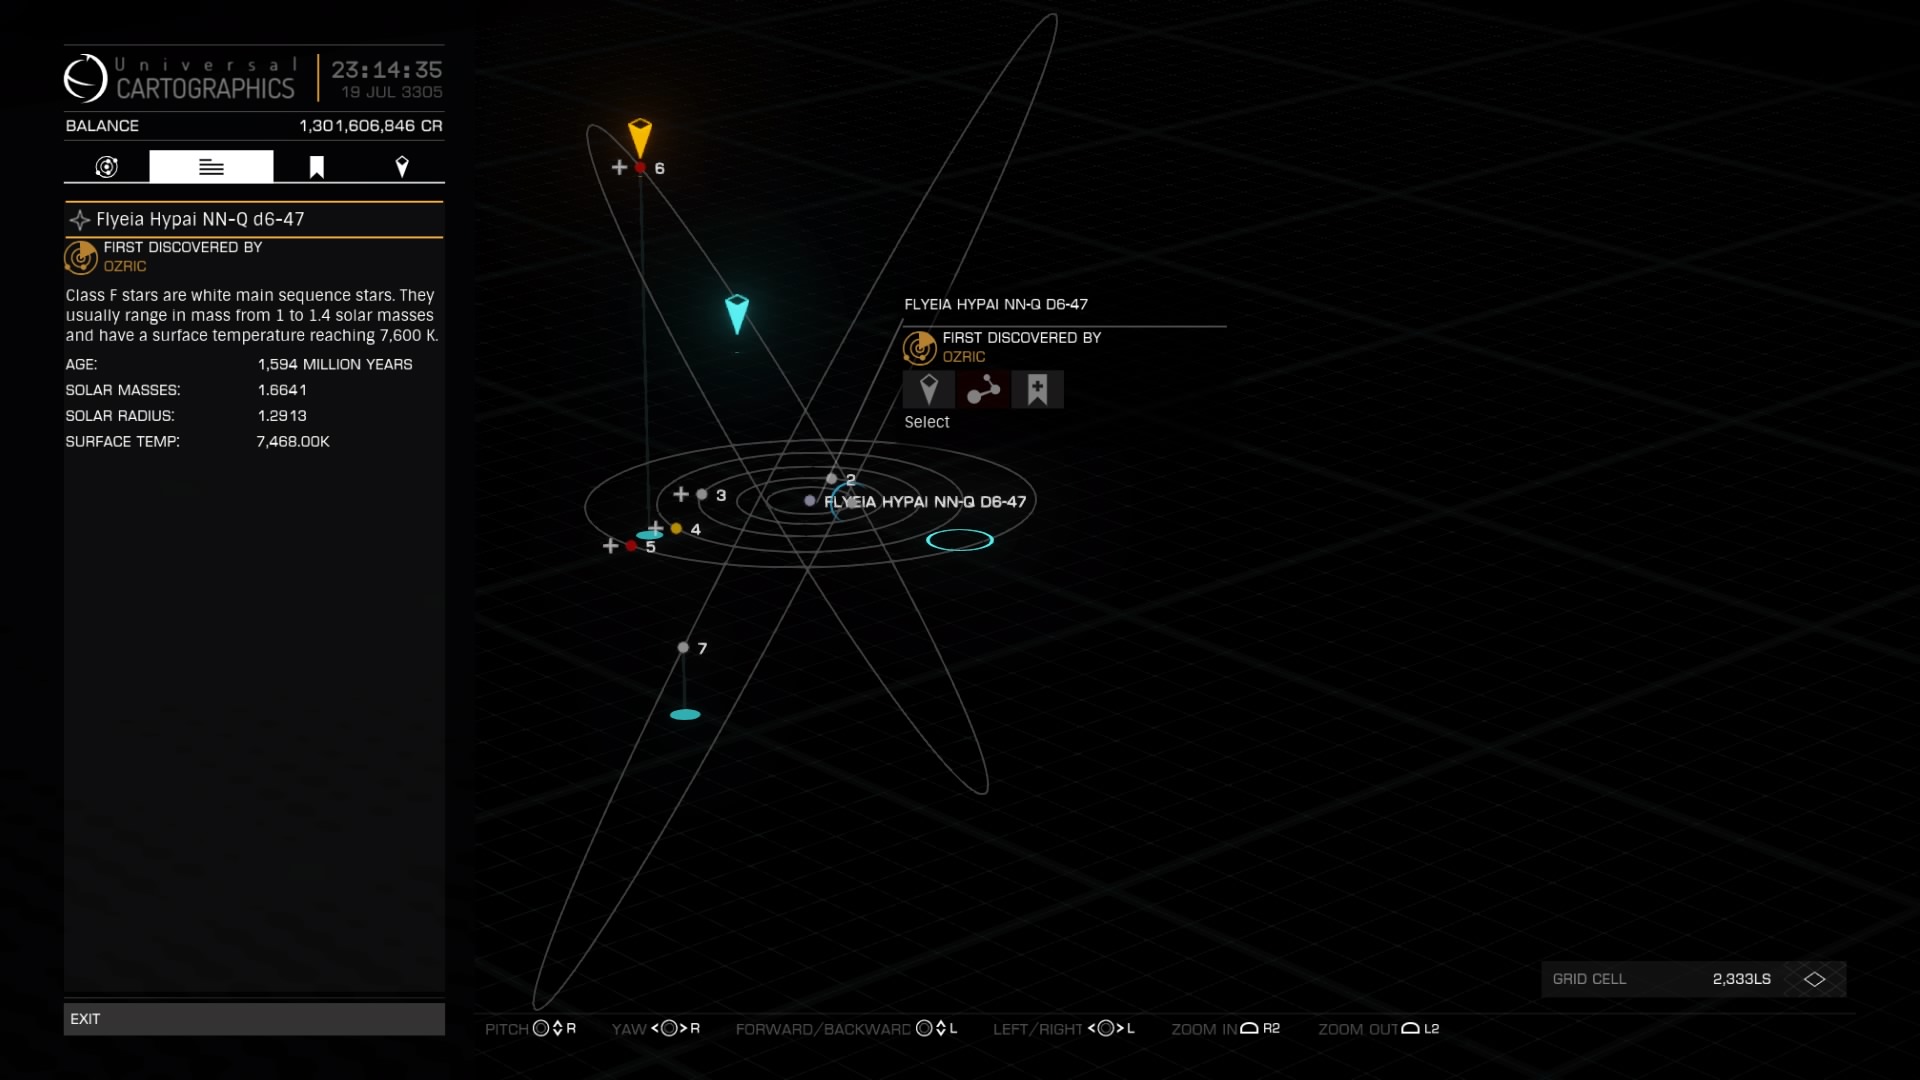Click the solar masses value 1.6641
1920x1080 pixels.
click(x=282, y=390)
